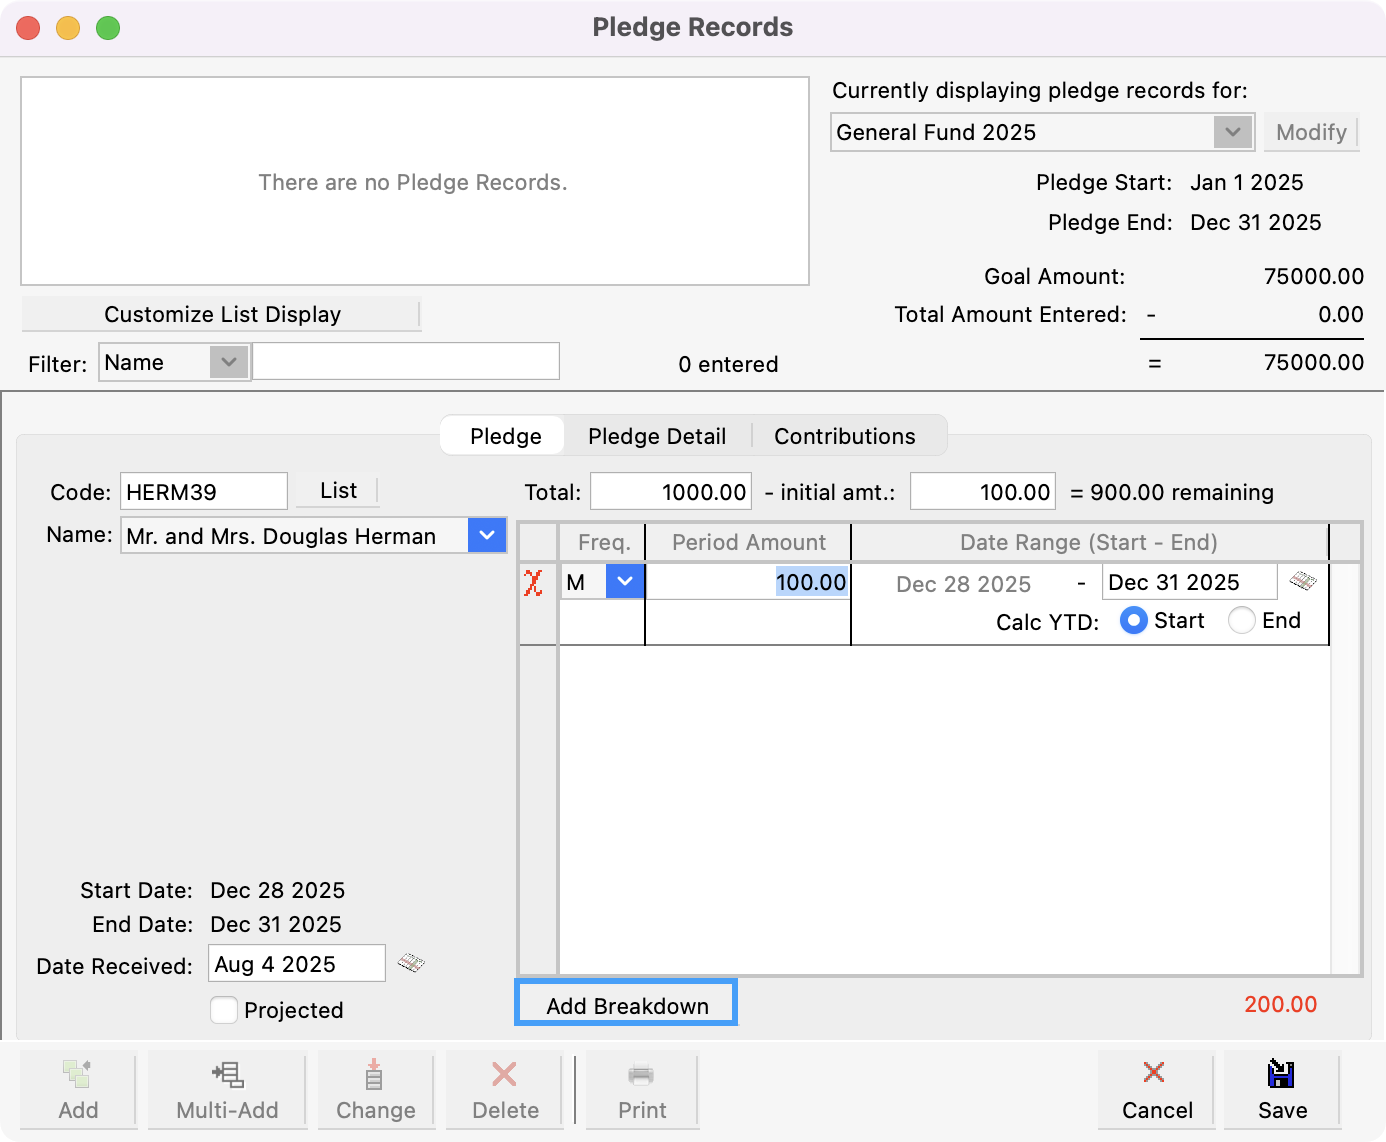Expand the frequency dropdown showing M
Image resolution: width=1386 pixels, height=1142 pixels.
click(x=625, y=581)
